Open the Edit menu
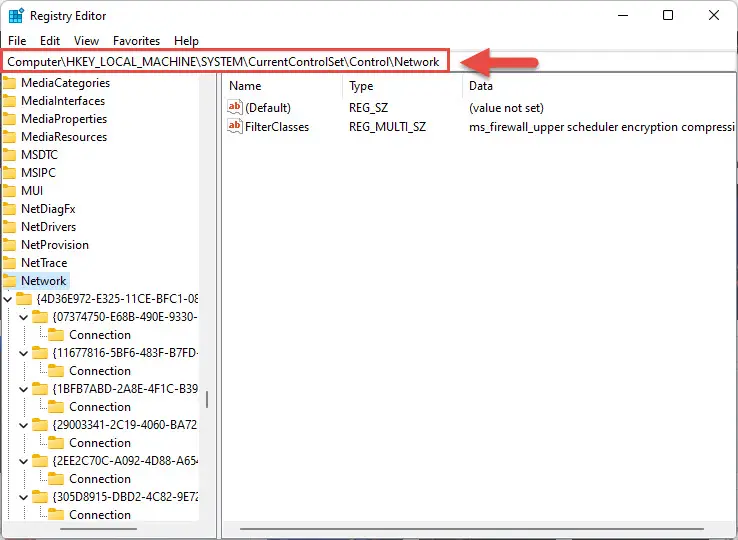 (50, 41)
